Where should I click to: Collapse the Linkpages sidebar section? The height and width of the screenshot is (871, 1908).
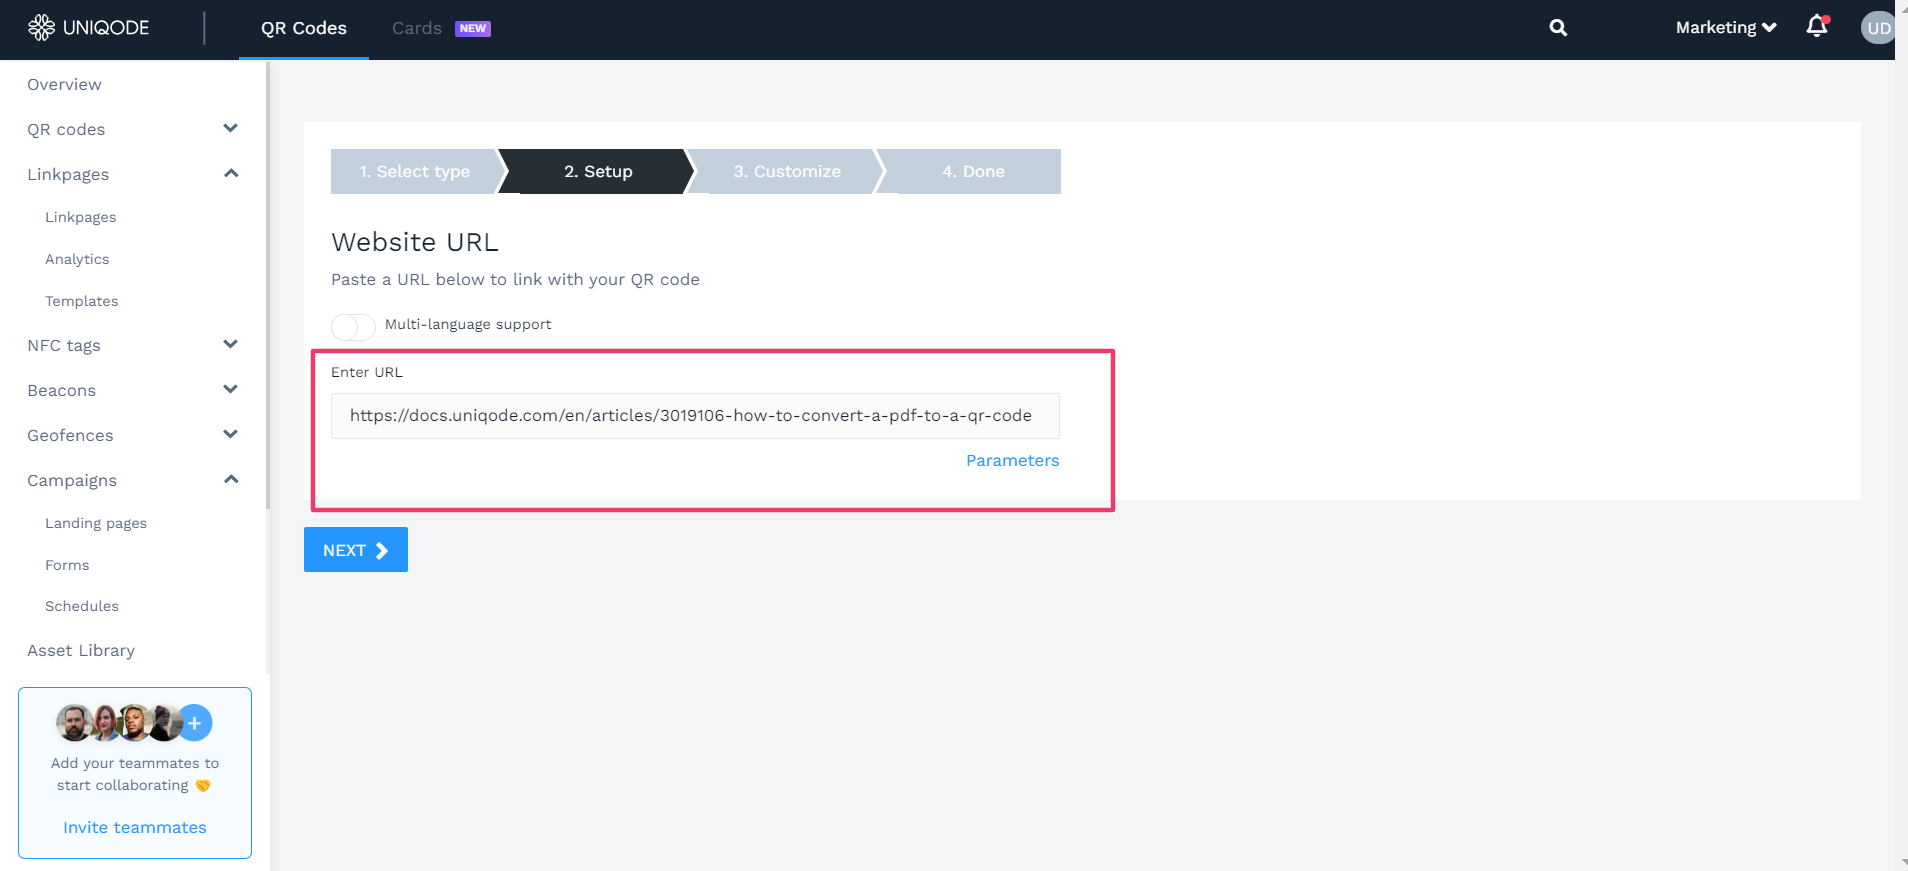[230, 173]
